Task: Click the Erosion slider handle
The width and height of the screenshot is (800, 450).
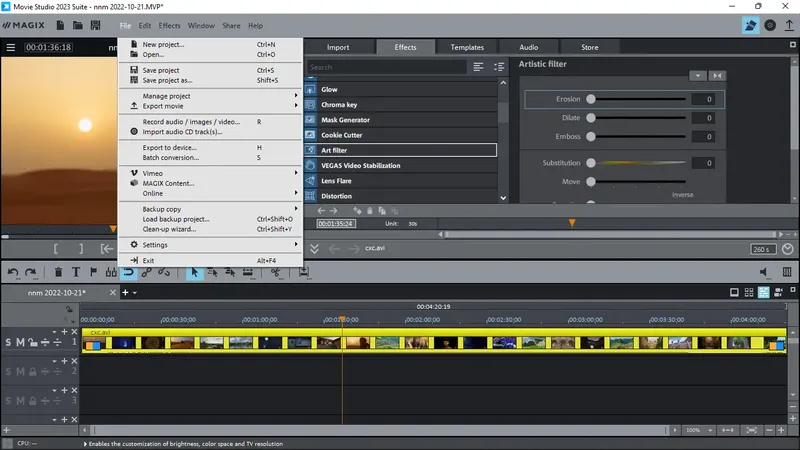Action: (591, 99)
